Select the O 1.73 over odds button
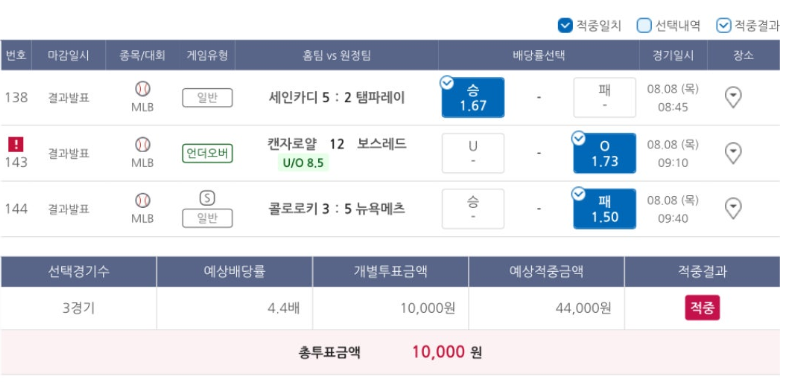790x386 pixels. click(605, 153)
